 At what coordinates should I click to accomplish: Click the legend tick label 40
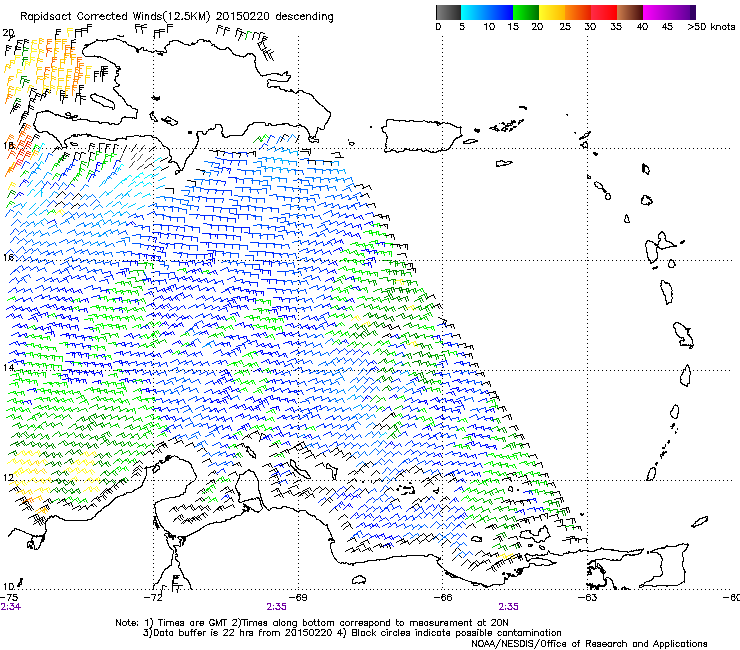pos(642,27)
